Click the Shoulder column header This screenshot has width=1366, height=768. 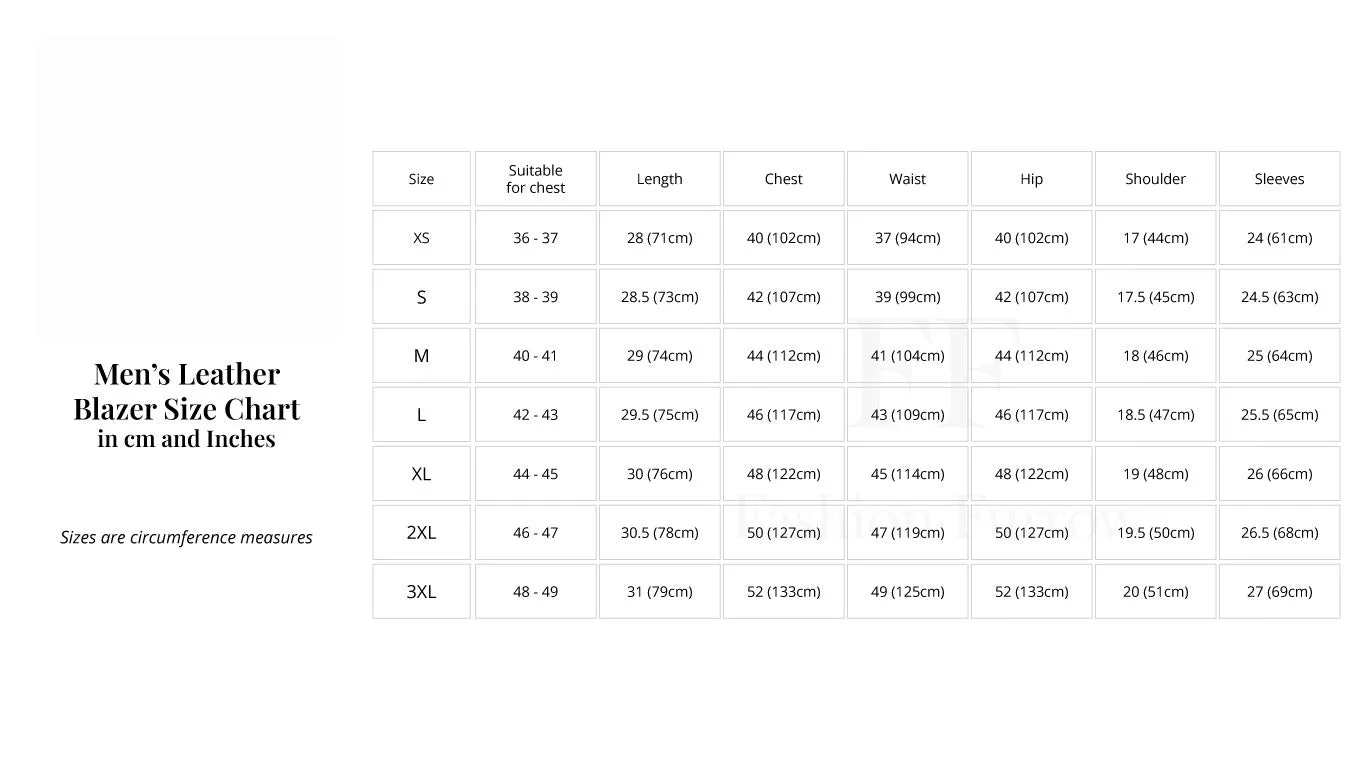point(1155,179)
